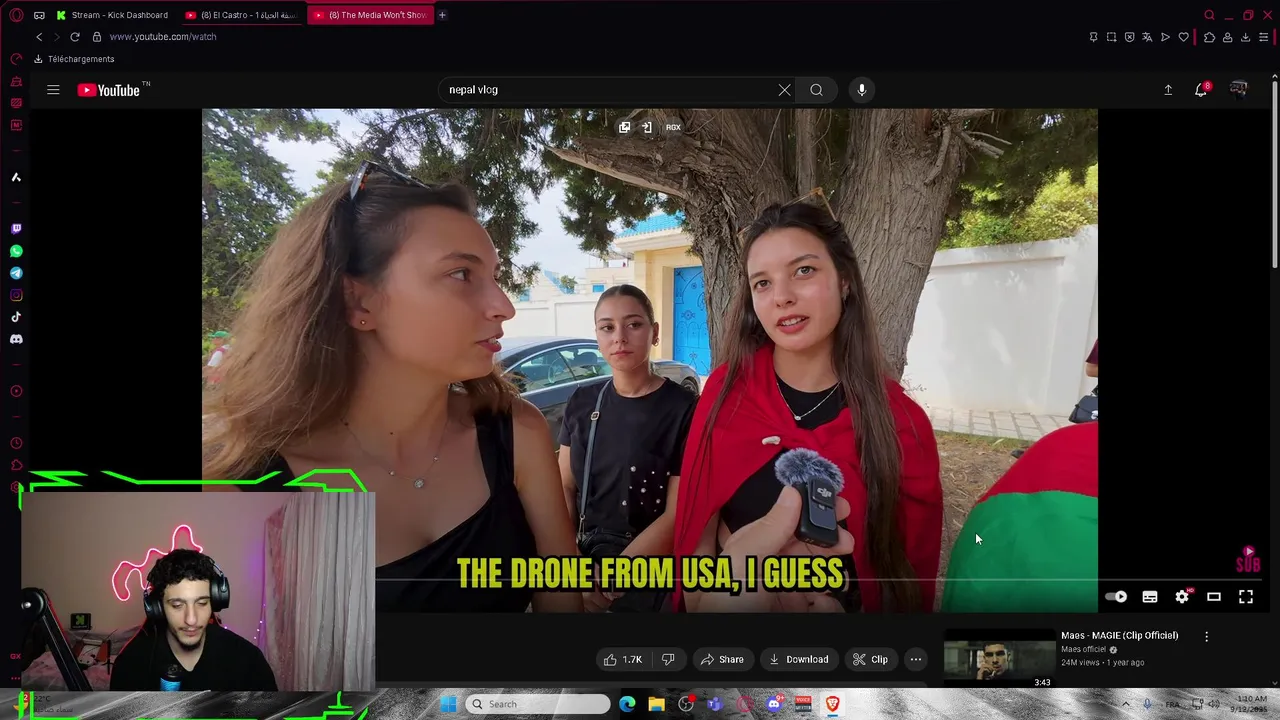The image size is (1280, 720).
Task: Search tabs with magnifier in title bar
Action: (x=1209, y=15)
